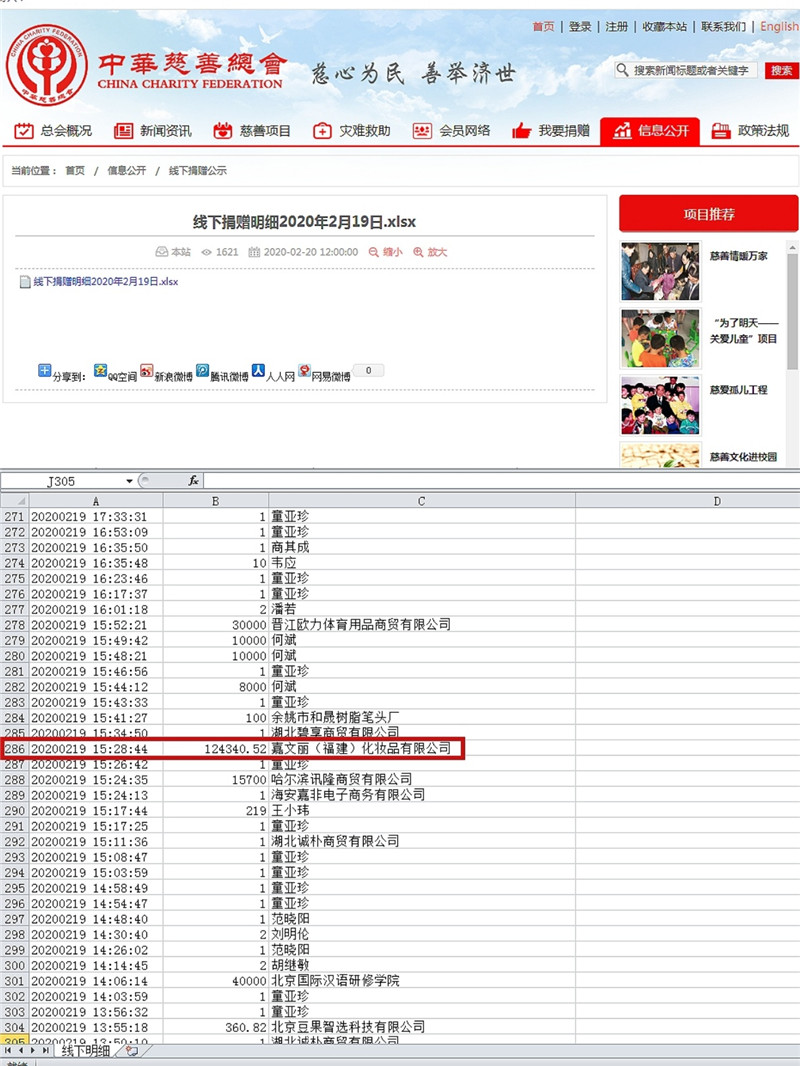Download 线下捐赠明细2020年2月19日.xlsx attachment link
The height and width of the screenshot is (1066, 800).
106,281
